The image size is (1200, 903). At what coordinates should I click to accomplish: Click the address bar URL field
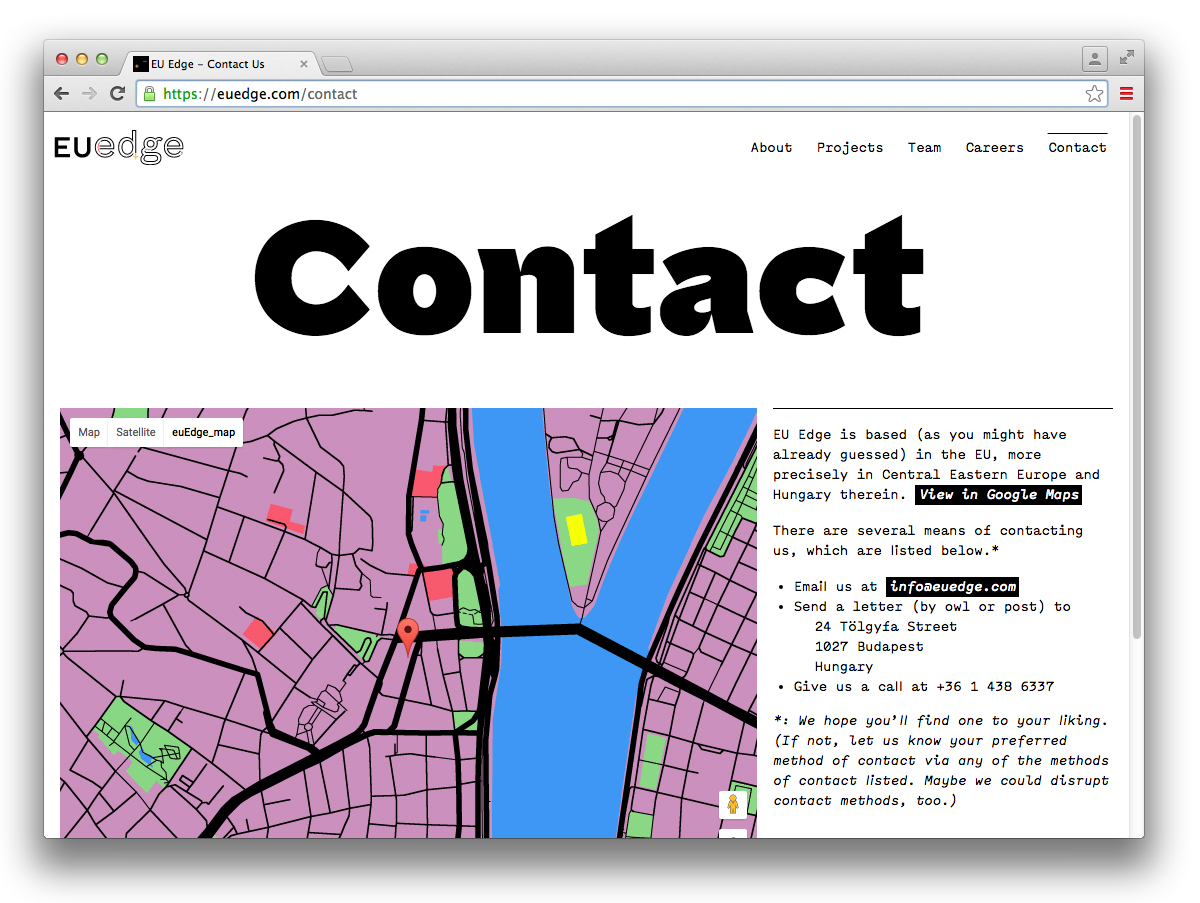[x=600, y=94]
